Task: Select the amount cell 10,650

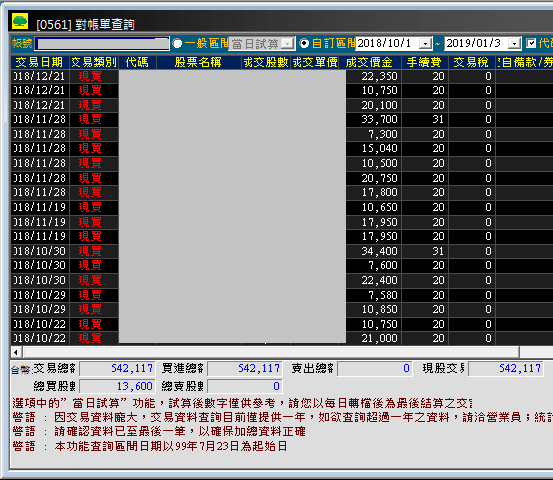Action: tap(374, 207)
